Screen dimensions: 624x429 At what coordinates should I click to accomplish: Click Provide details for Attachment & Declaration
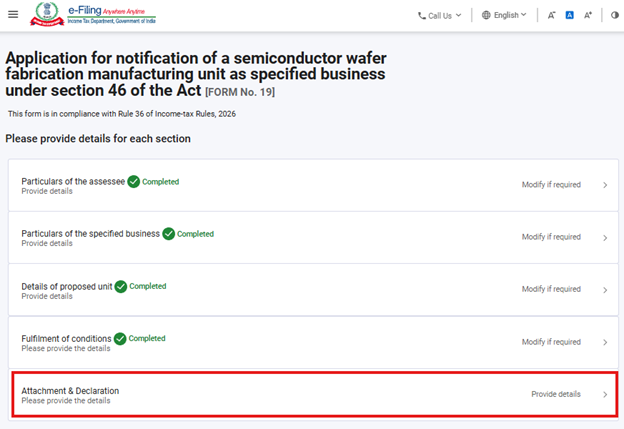coord(555,394)
